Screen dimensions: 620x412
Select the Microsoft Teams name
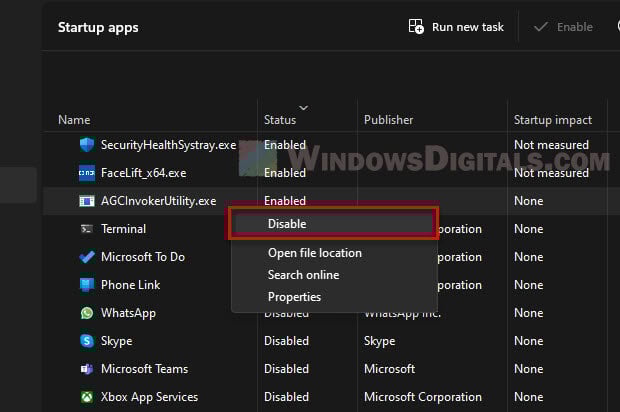(144, 369)
